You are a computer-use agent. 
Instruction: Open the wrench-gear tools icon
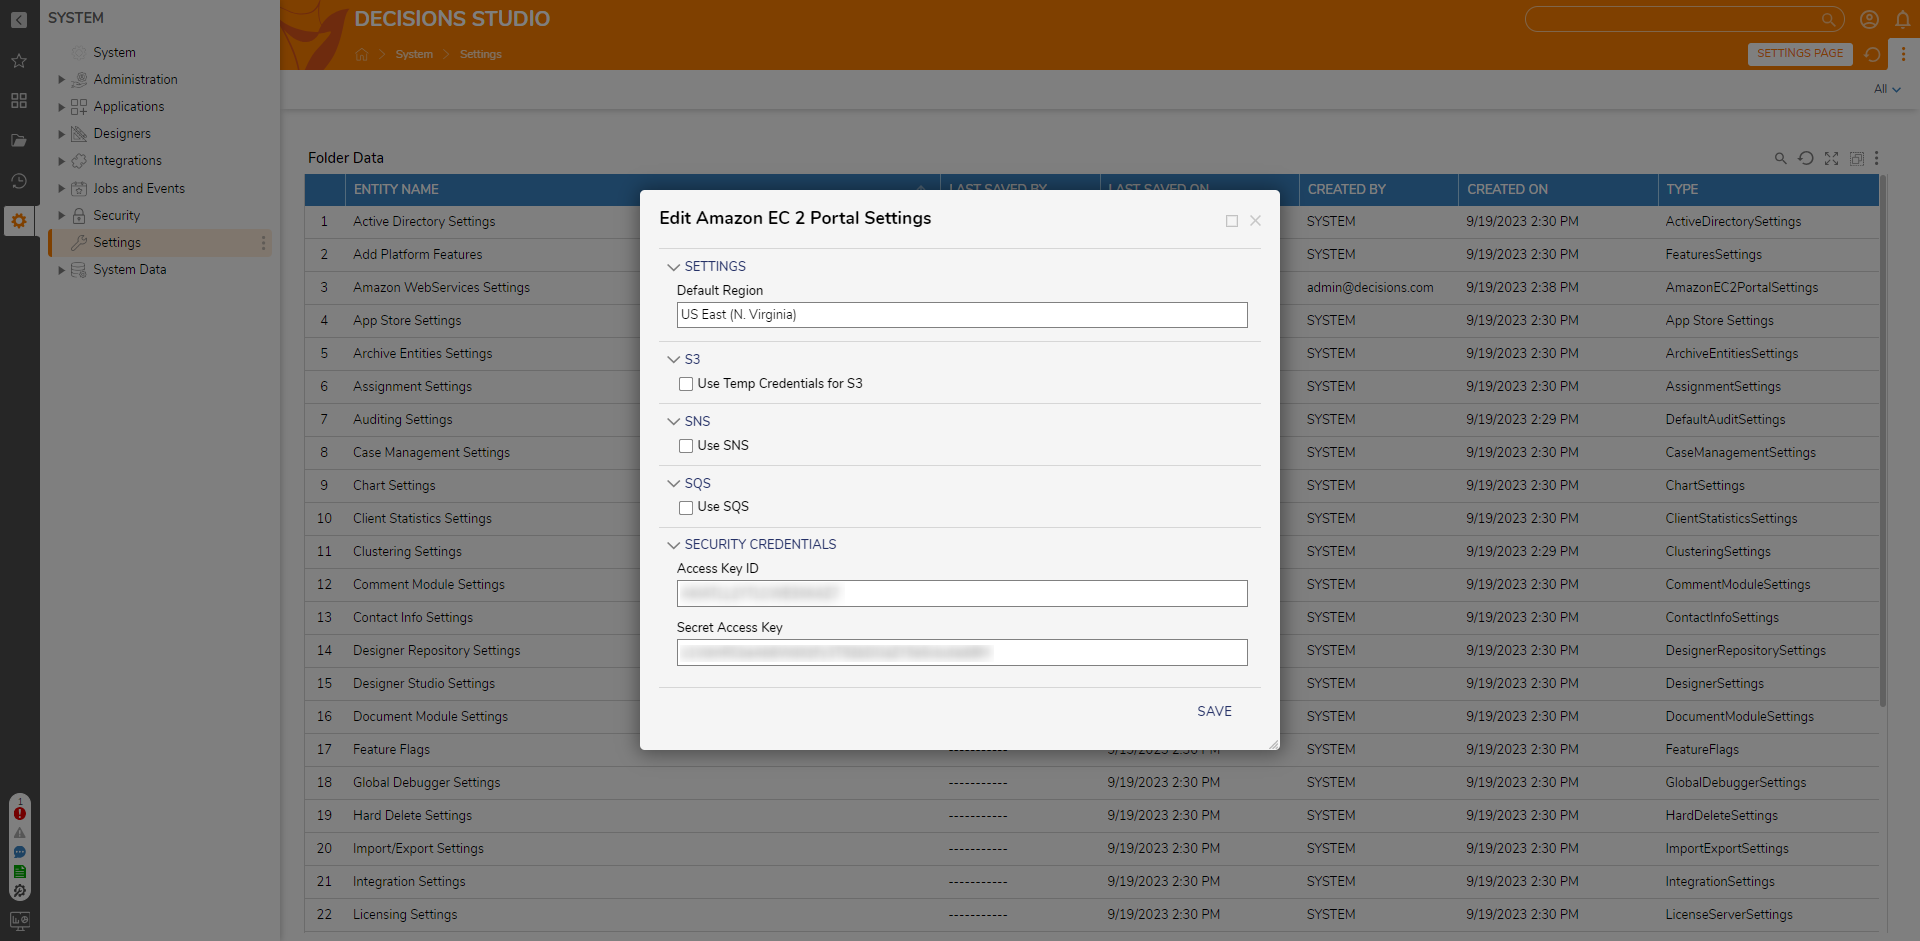coord(19,890)
